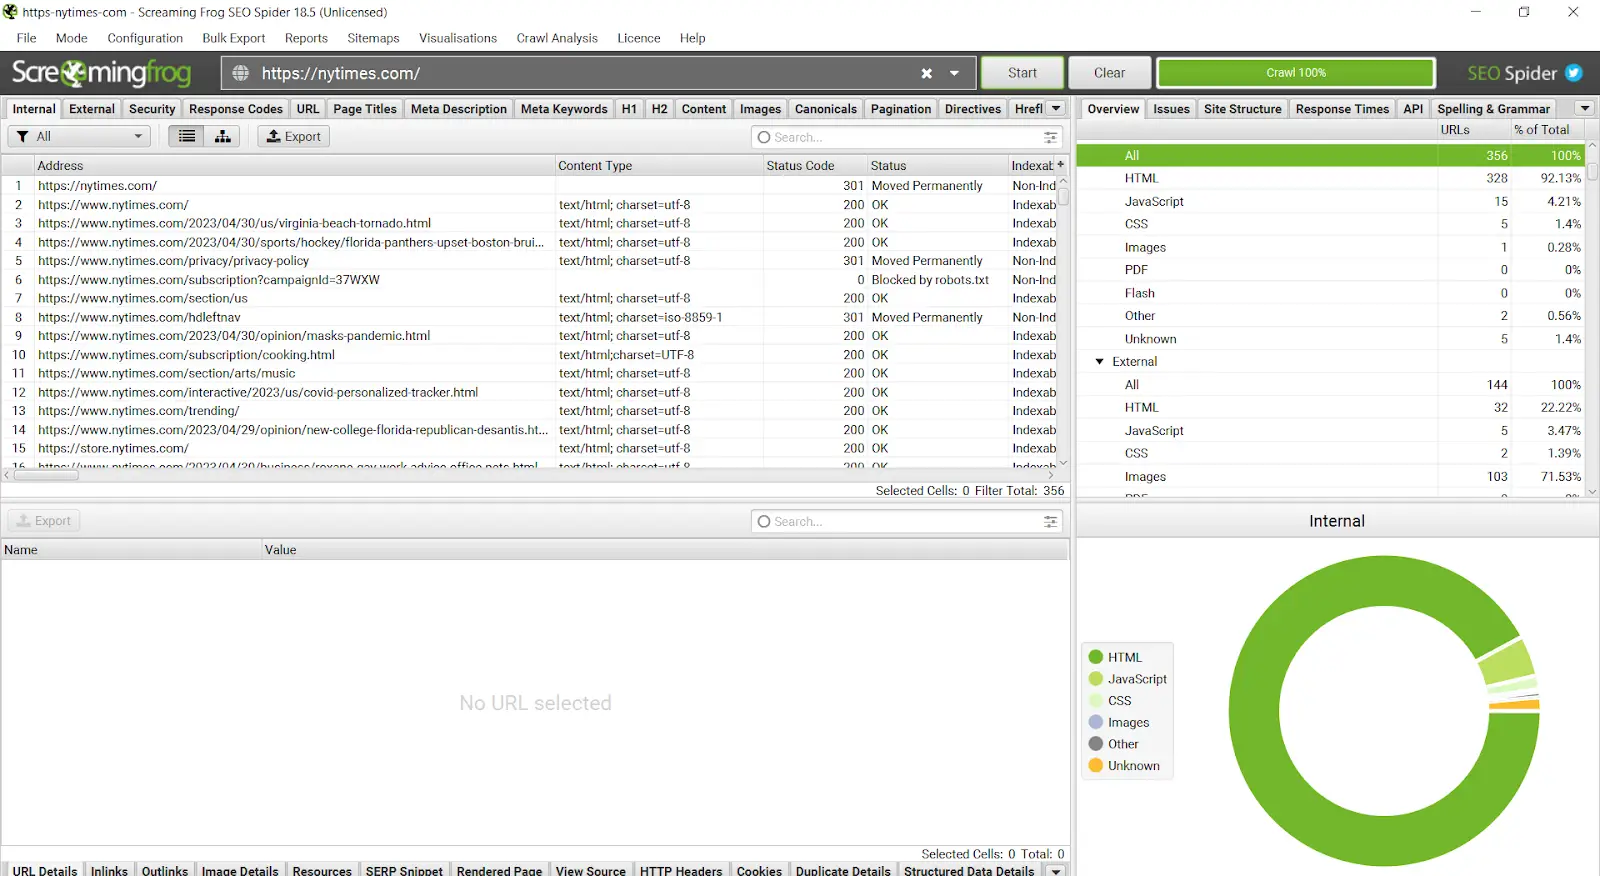Collapse the External tree section
The image size is (1600, 876).
click(x=1100, y=362)
